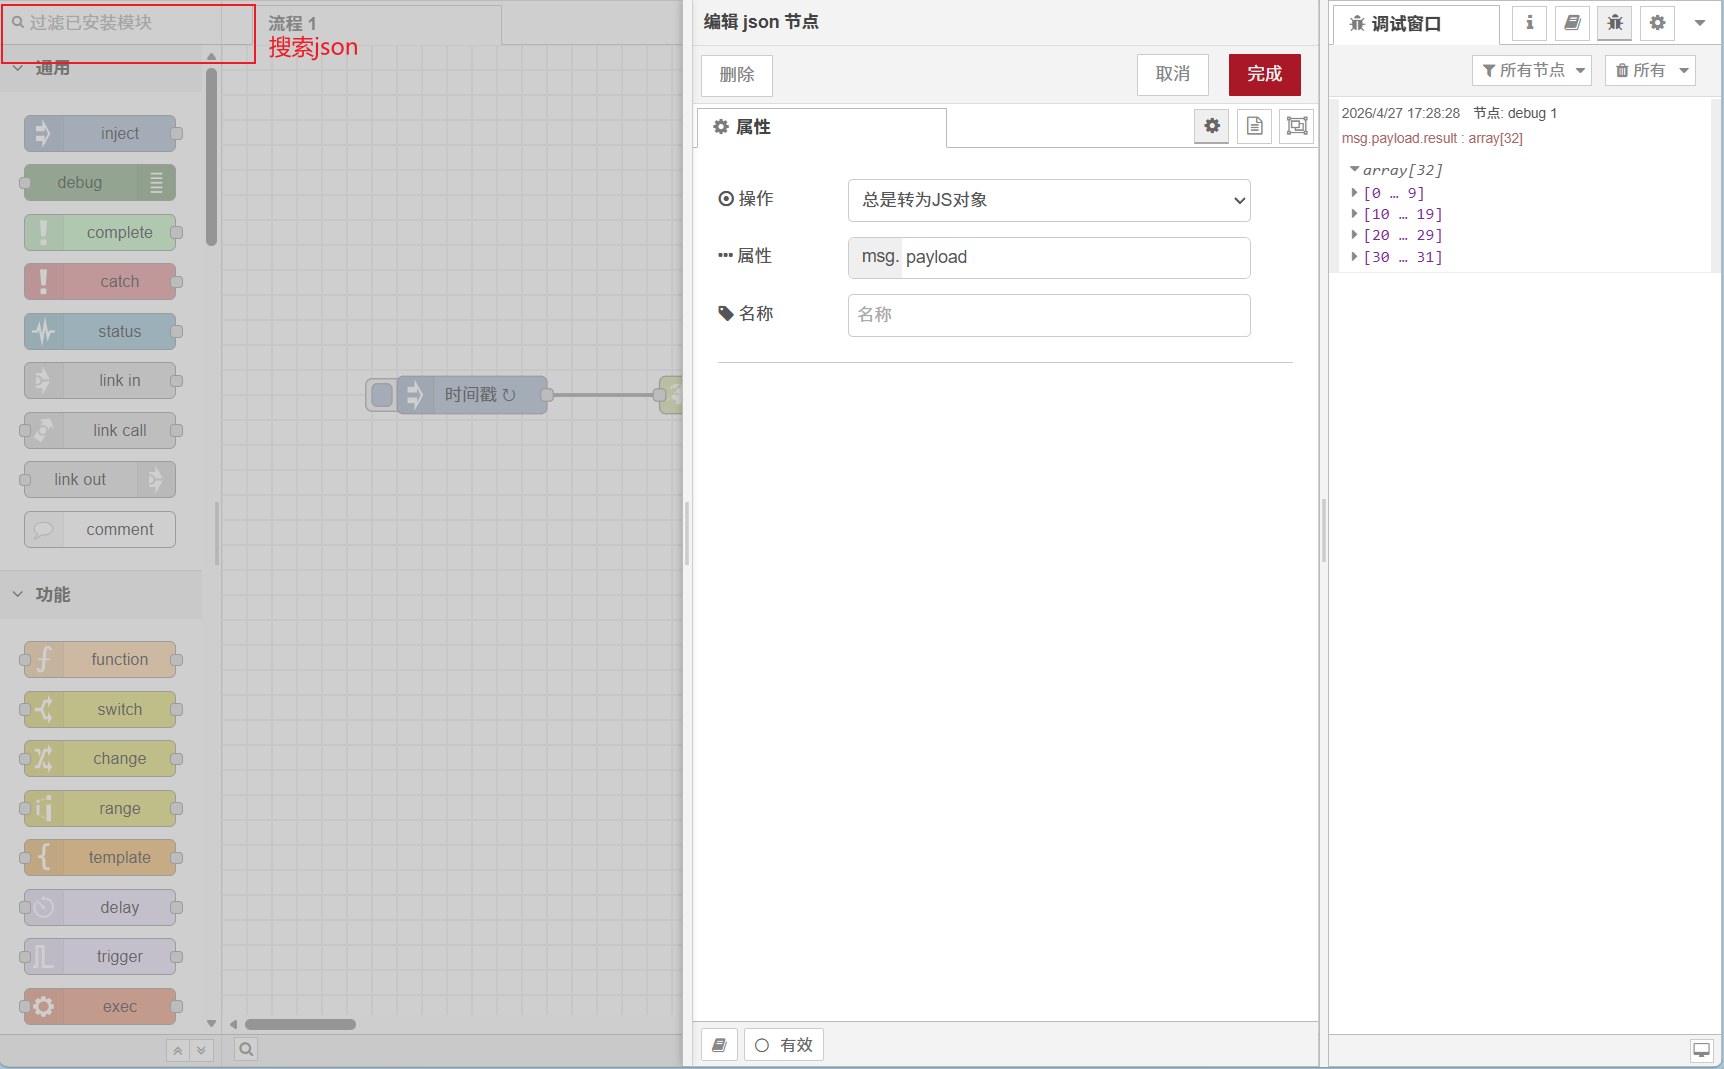Image resolution: width=1724 pixels, height=1069 pixels.
Task: Open the 所有 clear messages dropdown
Action: click(1650, 70)
